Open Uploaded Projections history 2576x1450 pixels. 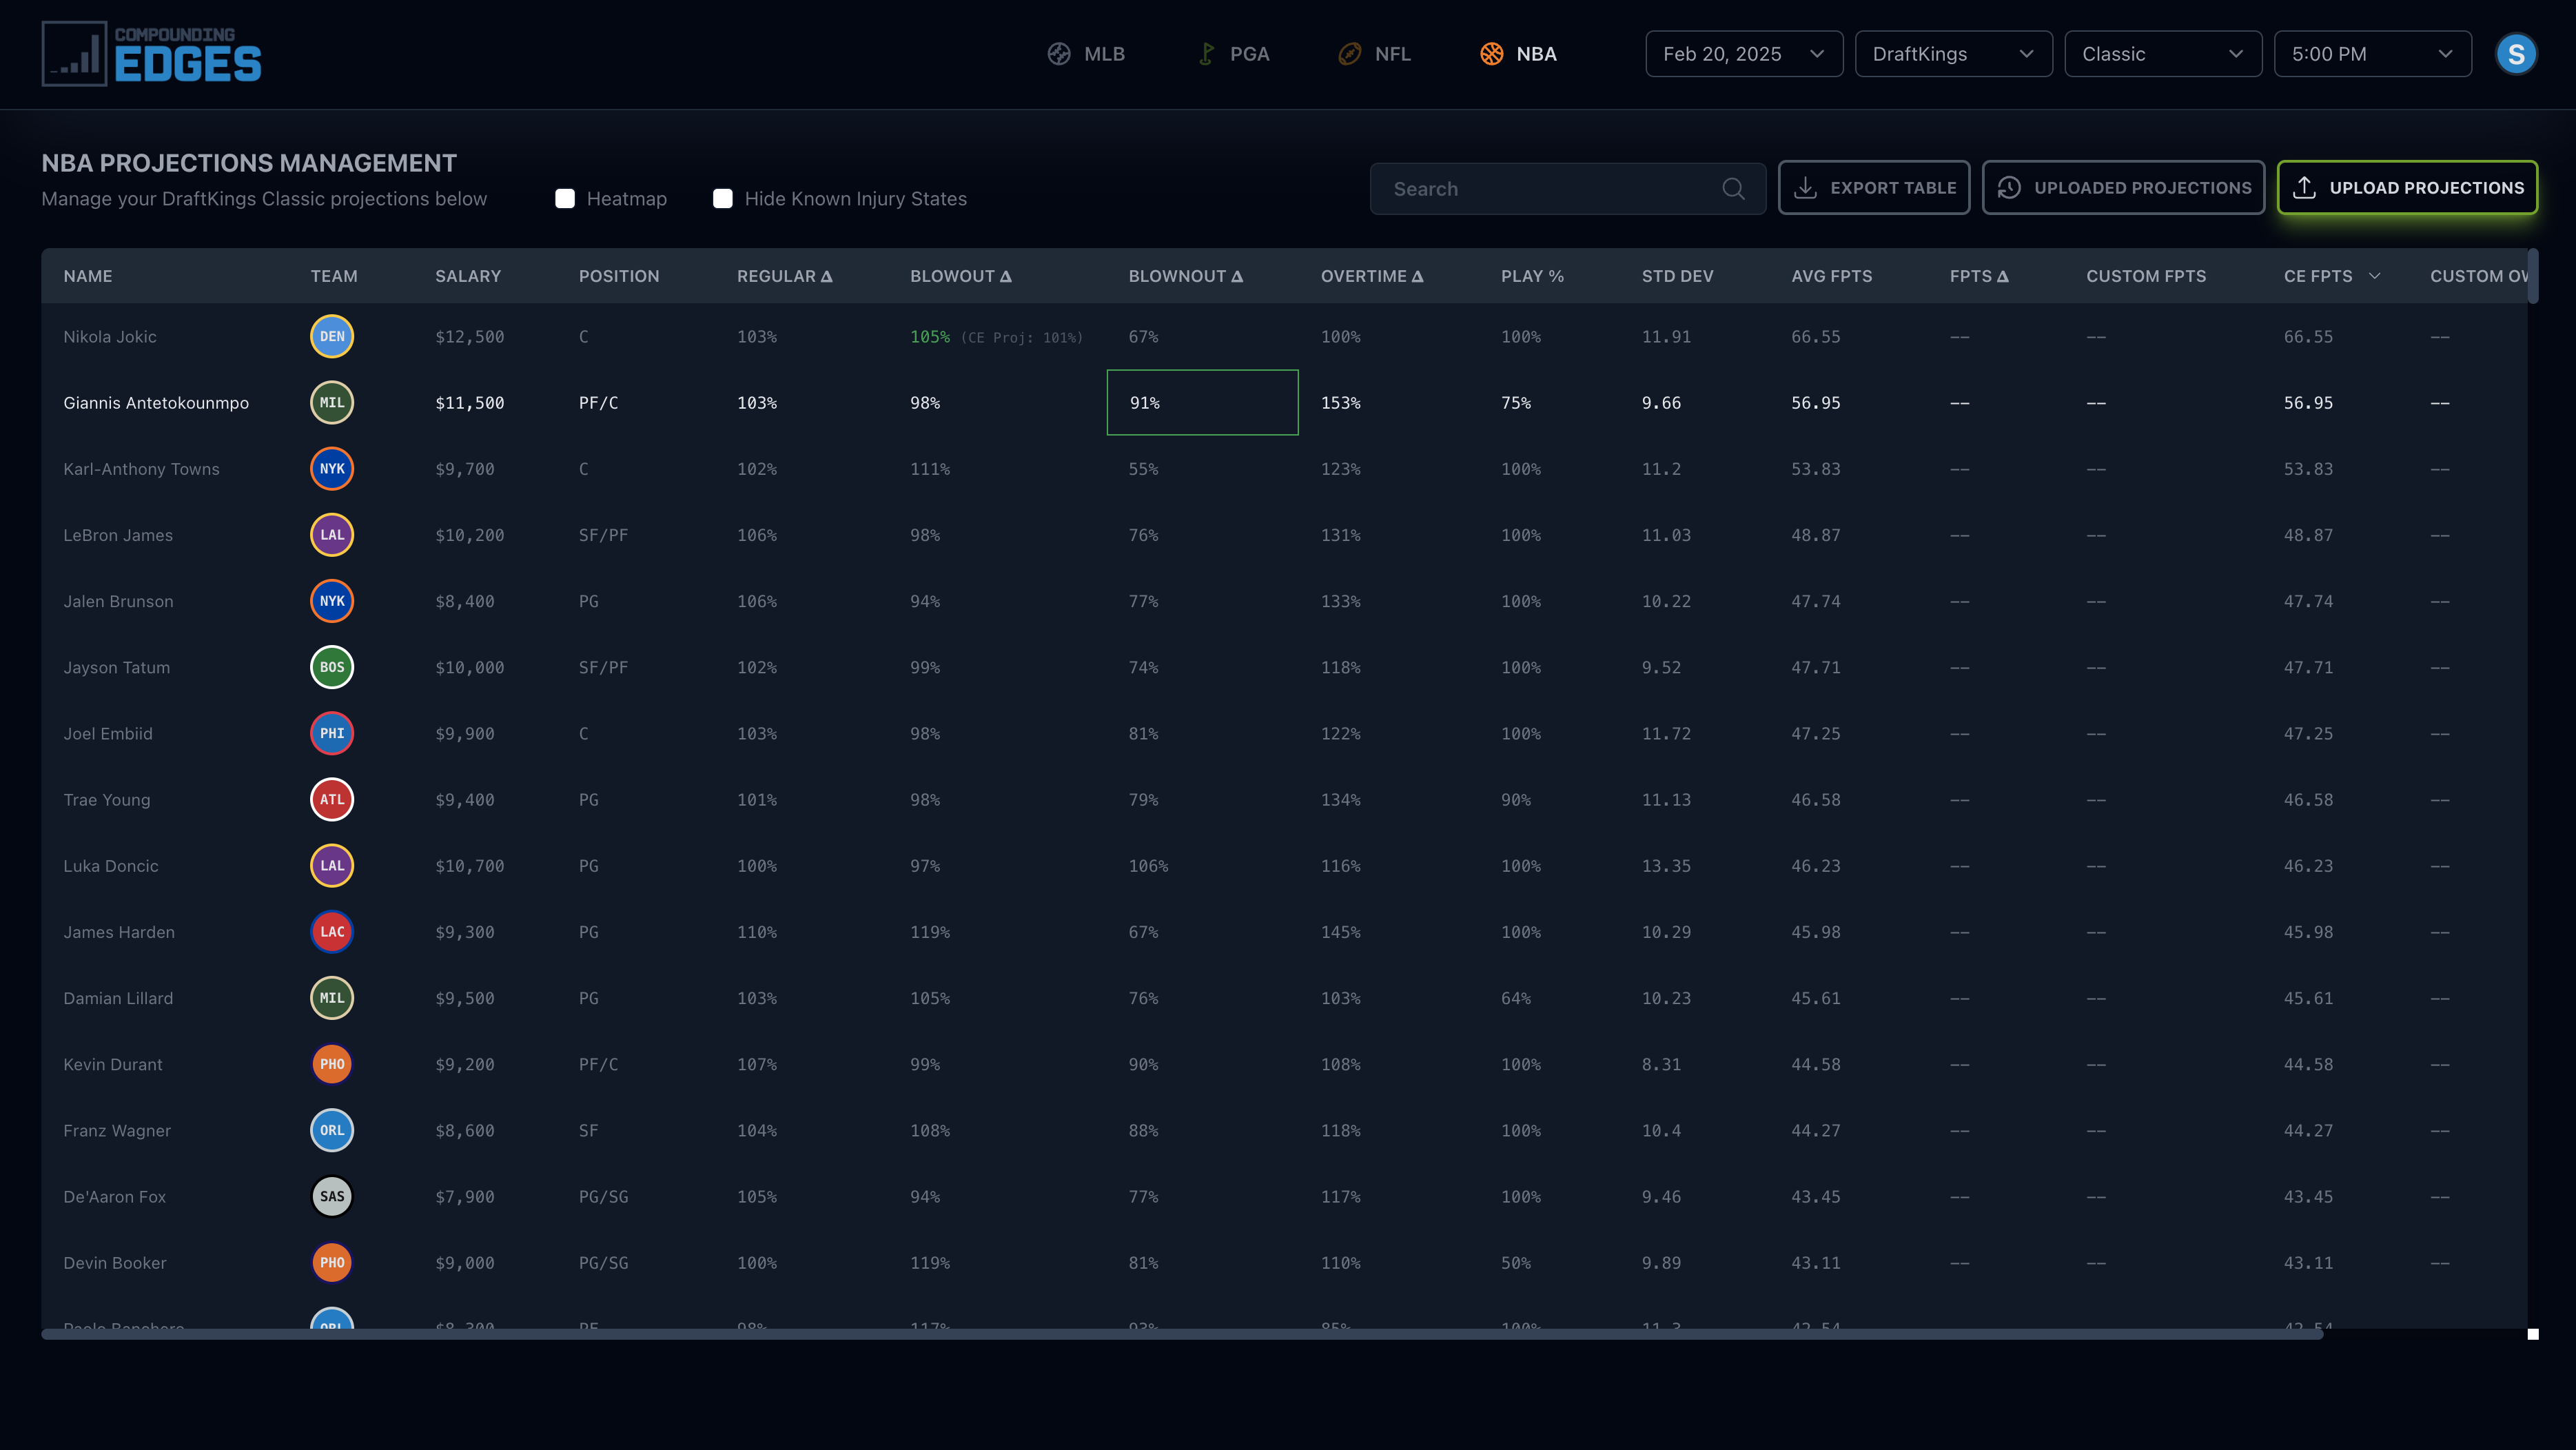(2123, 188)
